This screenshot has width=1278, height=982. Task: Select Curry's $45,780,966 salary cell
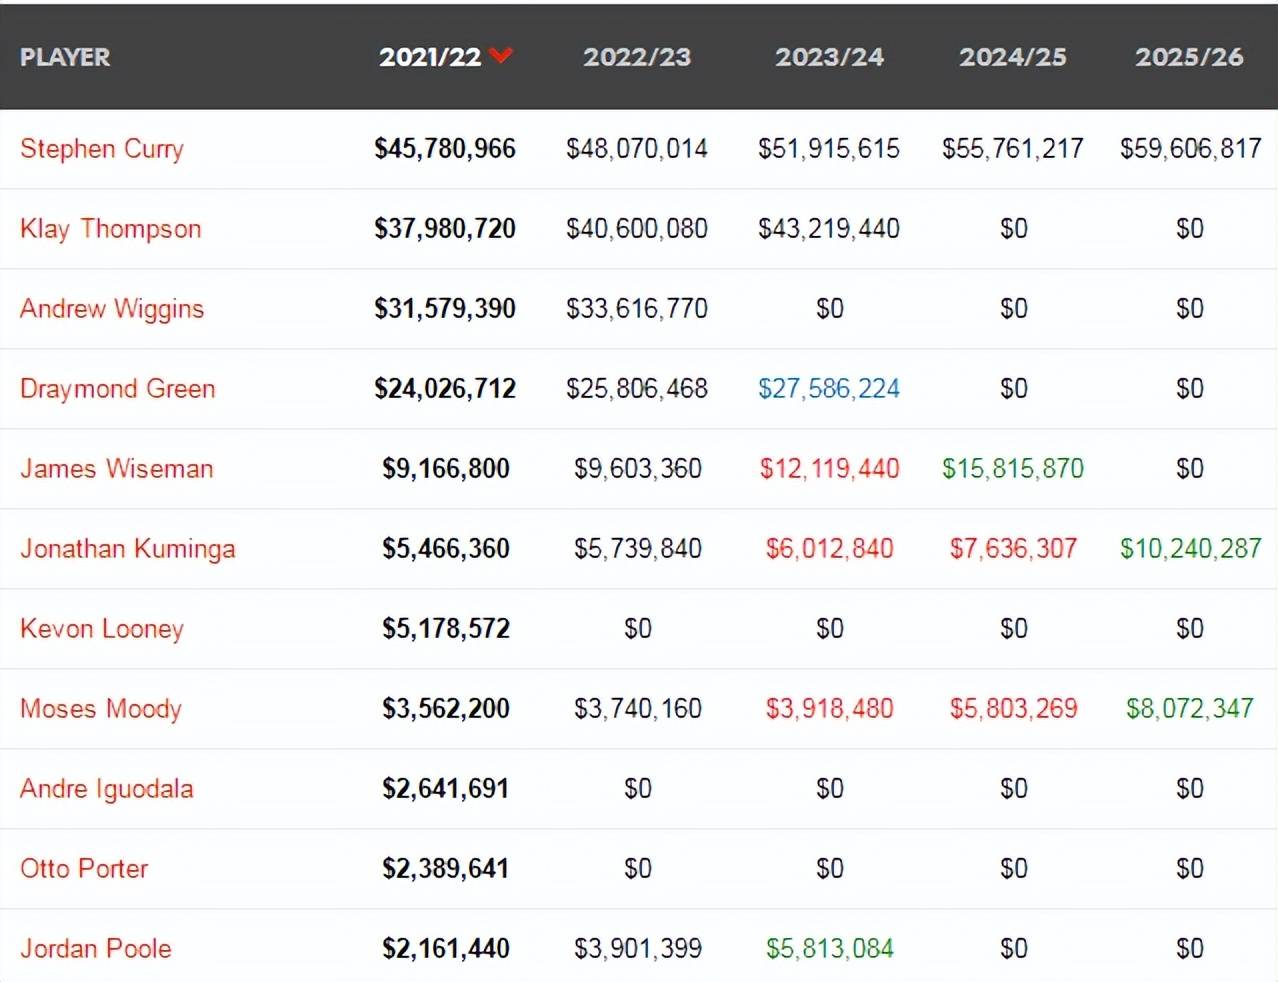click(445, 149)
